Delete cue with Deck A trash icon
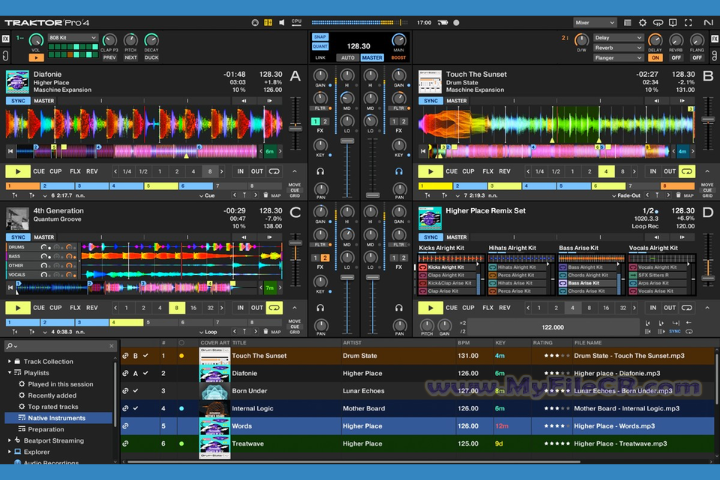The image size is (720, 480). coord(265,195)
